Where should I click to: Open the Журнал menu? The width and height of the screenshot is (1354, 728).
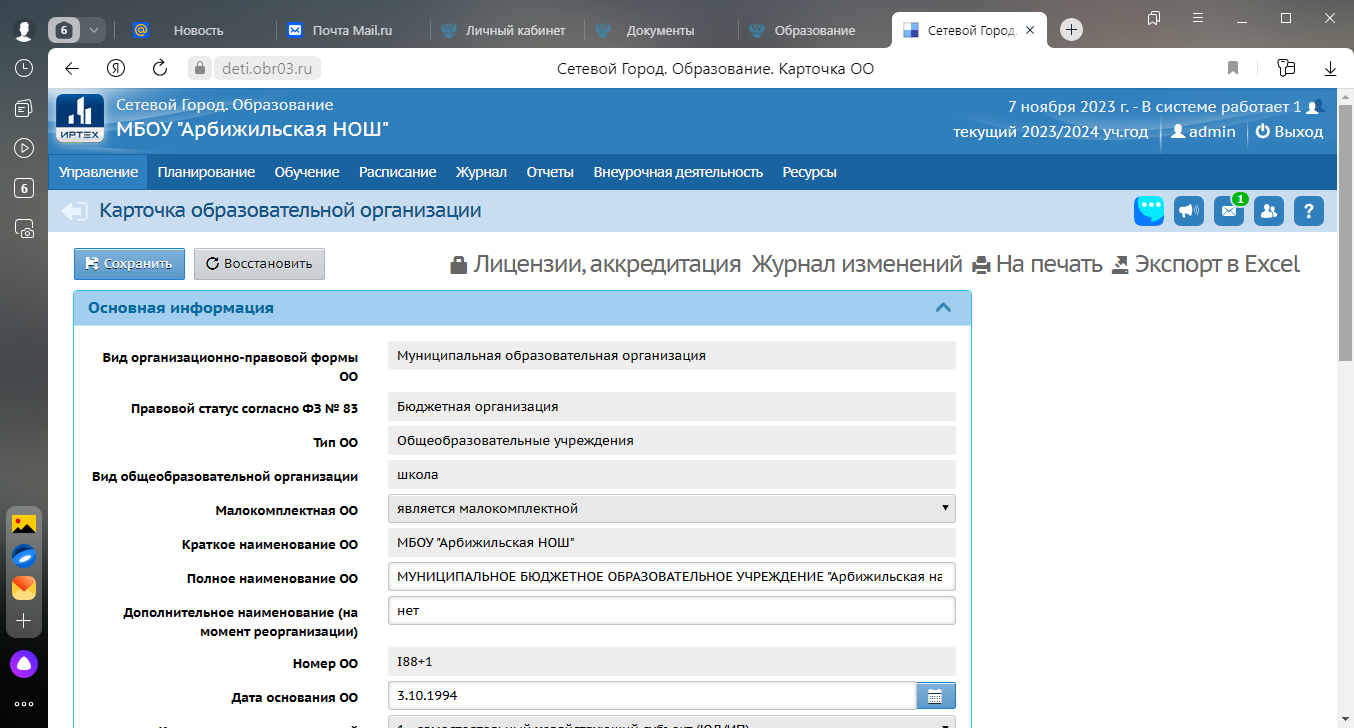click(x=481, y=172)
